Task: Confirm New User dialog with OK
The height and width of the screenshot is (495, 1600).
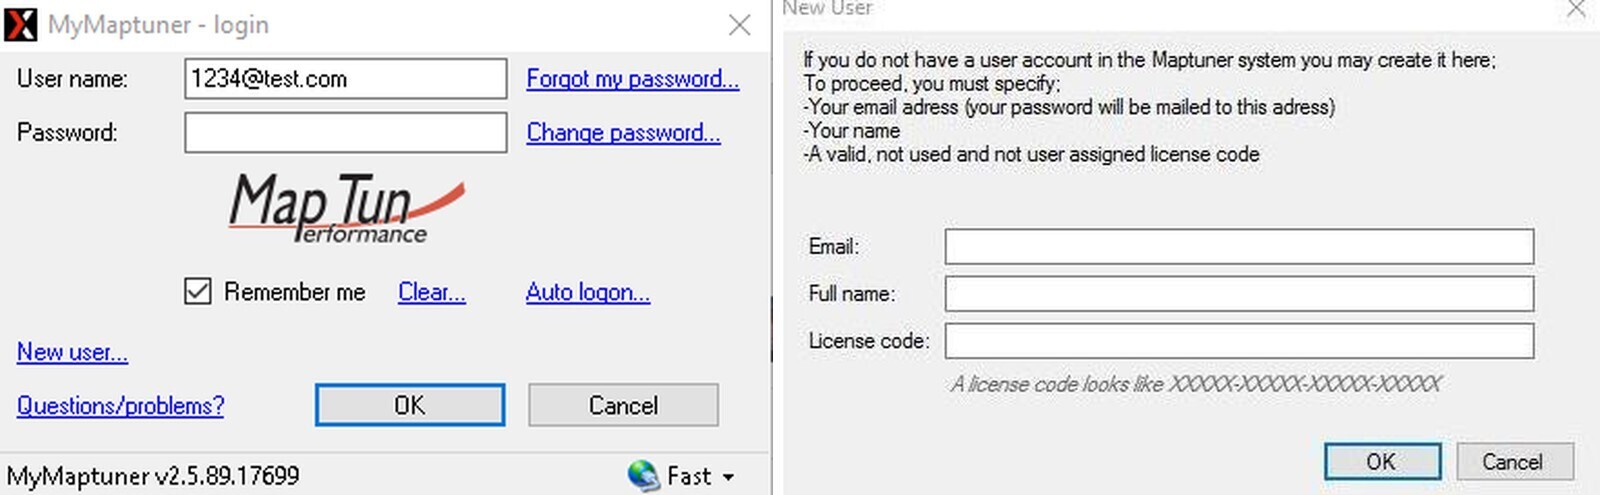Action: click(x=1382, y=461)
